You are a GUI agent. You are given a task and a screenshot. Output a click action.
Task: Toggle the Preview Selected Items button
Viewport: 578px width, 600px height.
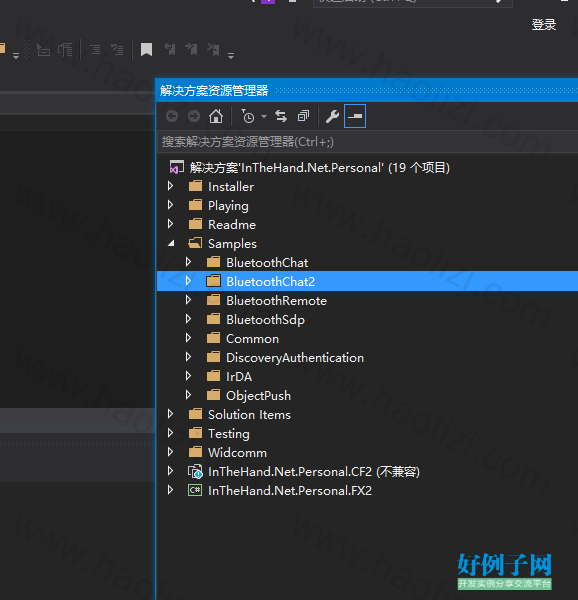tap(355, 116)
